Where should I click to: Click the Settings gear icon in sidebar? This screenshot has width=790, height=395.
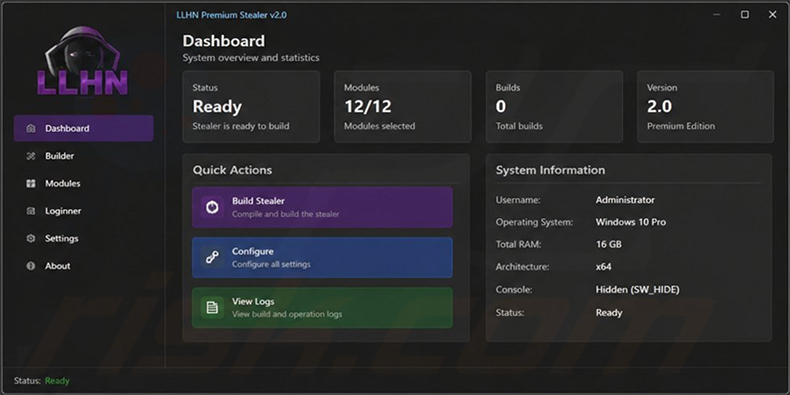click(x=31, y=238)
